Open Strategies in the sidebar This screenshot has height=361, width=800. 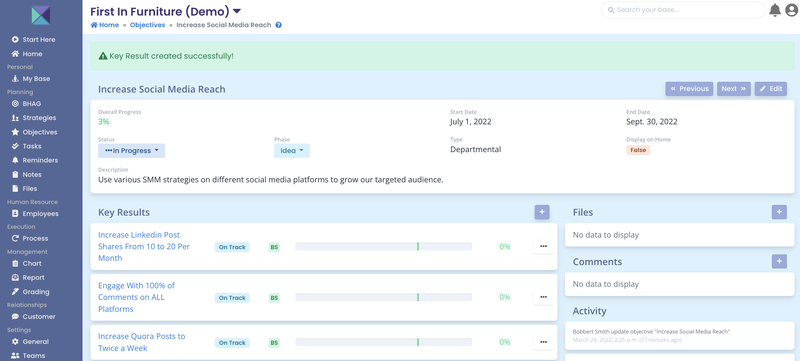tap(34, 118)
